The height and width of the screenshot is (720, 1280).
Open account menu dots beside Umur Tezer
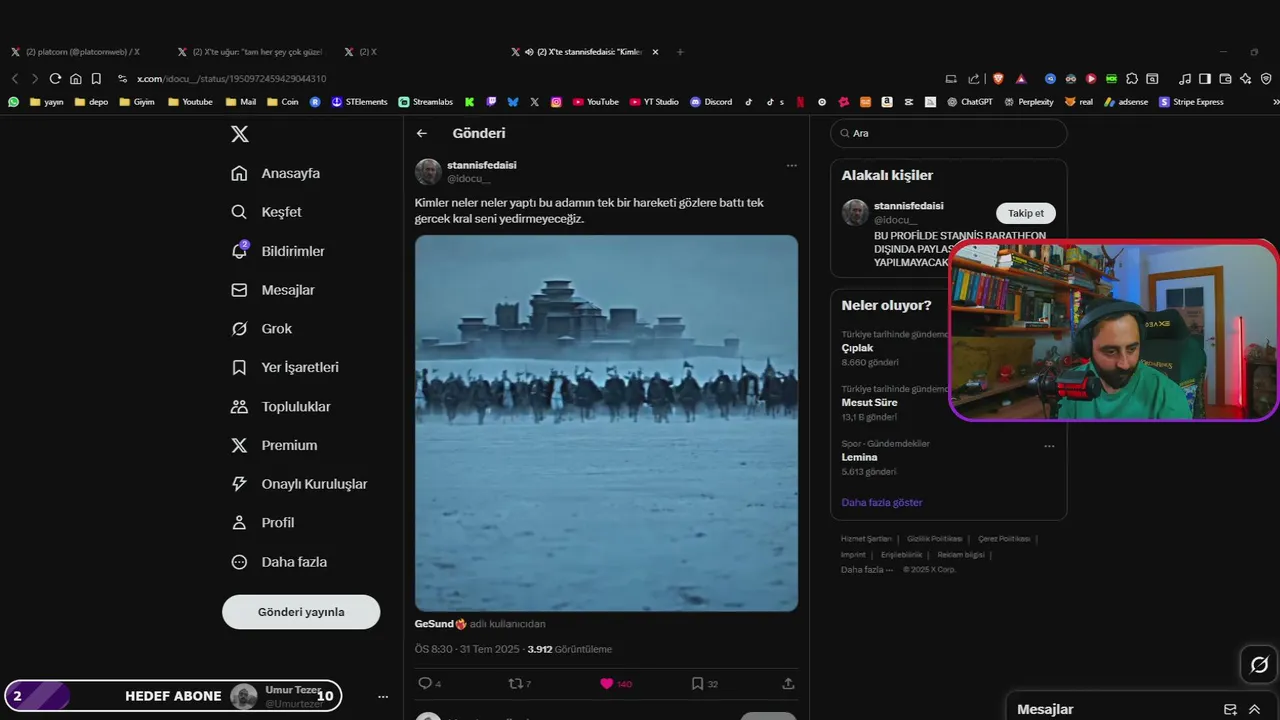coord(382,696)
